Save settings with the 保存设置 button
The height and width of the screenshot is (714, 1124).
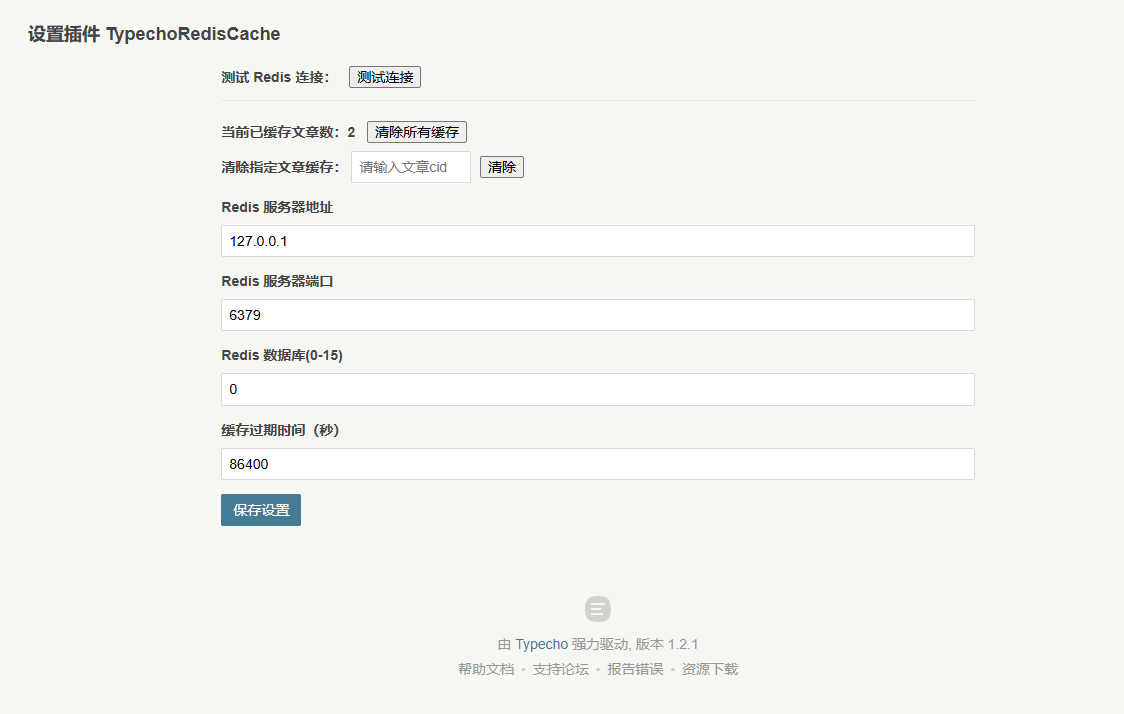click(x=261, y=510)
